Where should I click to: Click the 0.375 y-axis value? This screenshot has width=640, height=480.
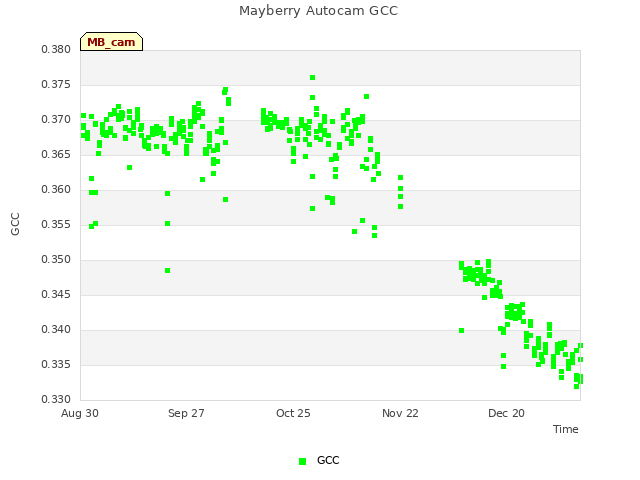coord(56,84)
